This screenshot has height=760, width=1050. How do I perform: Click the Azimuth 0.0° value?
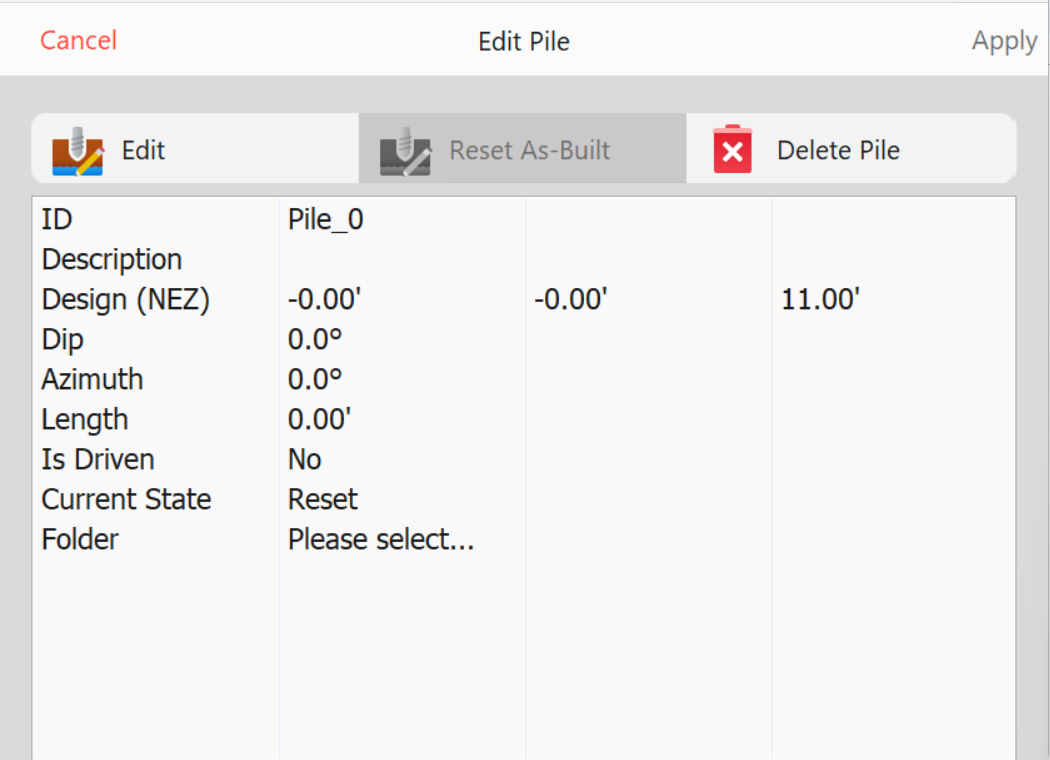pos(315,380)
